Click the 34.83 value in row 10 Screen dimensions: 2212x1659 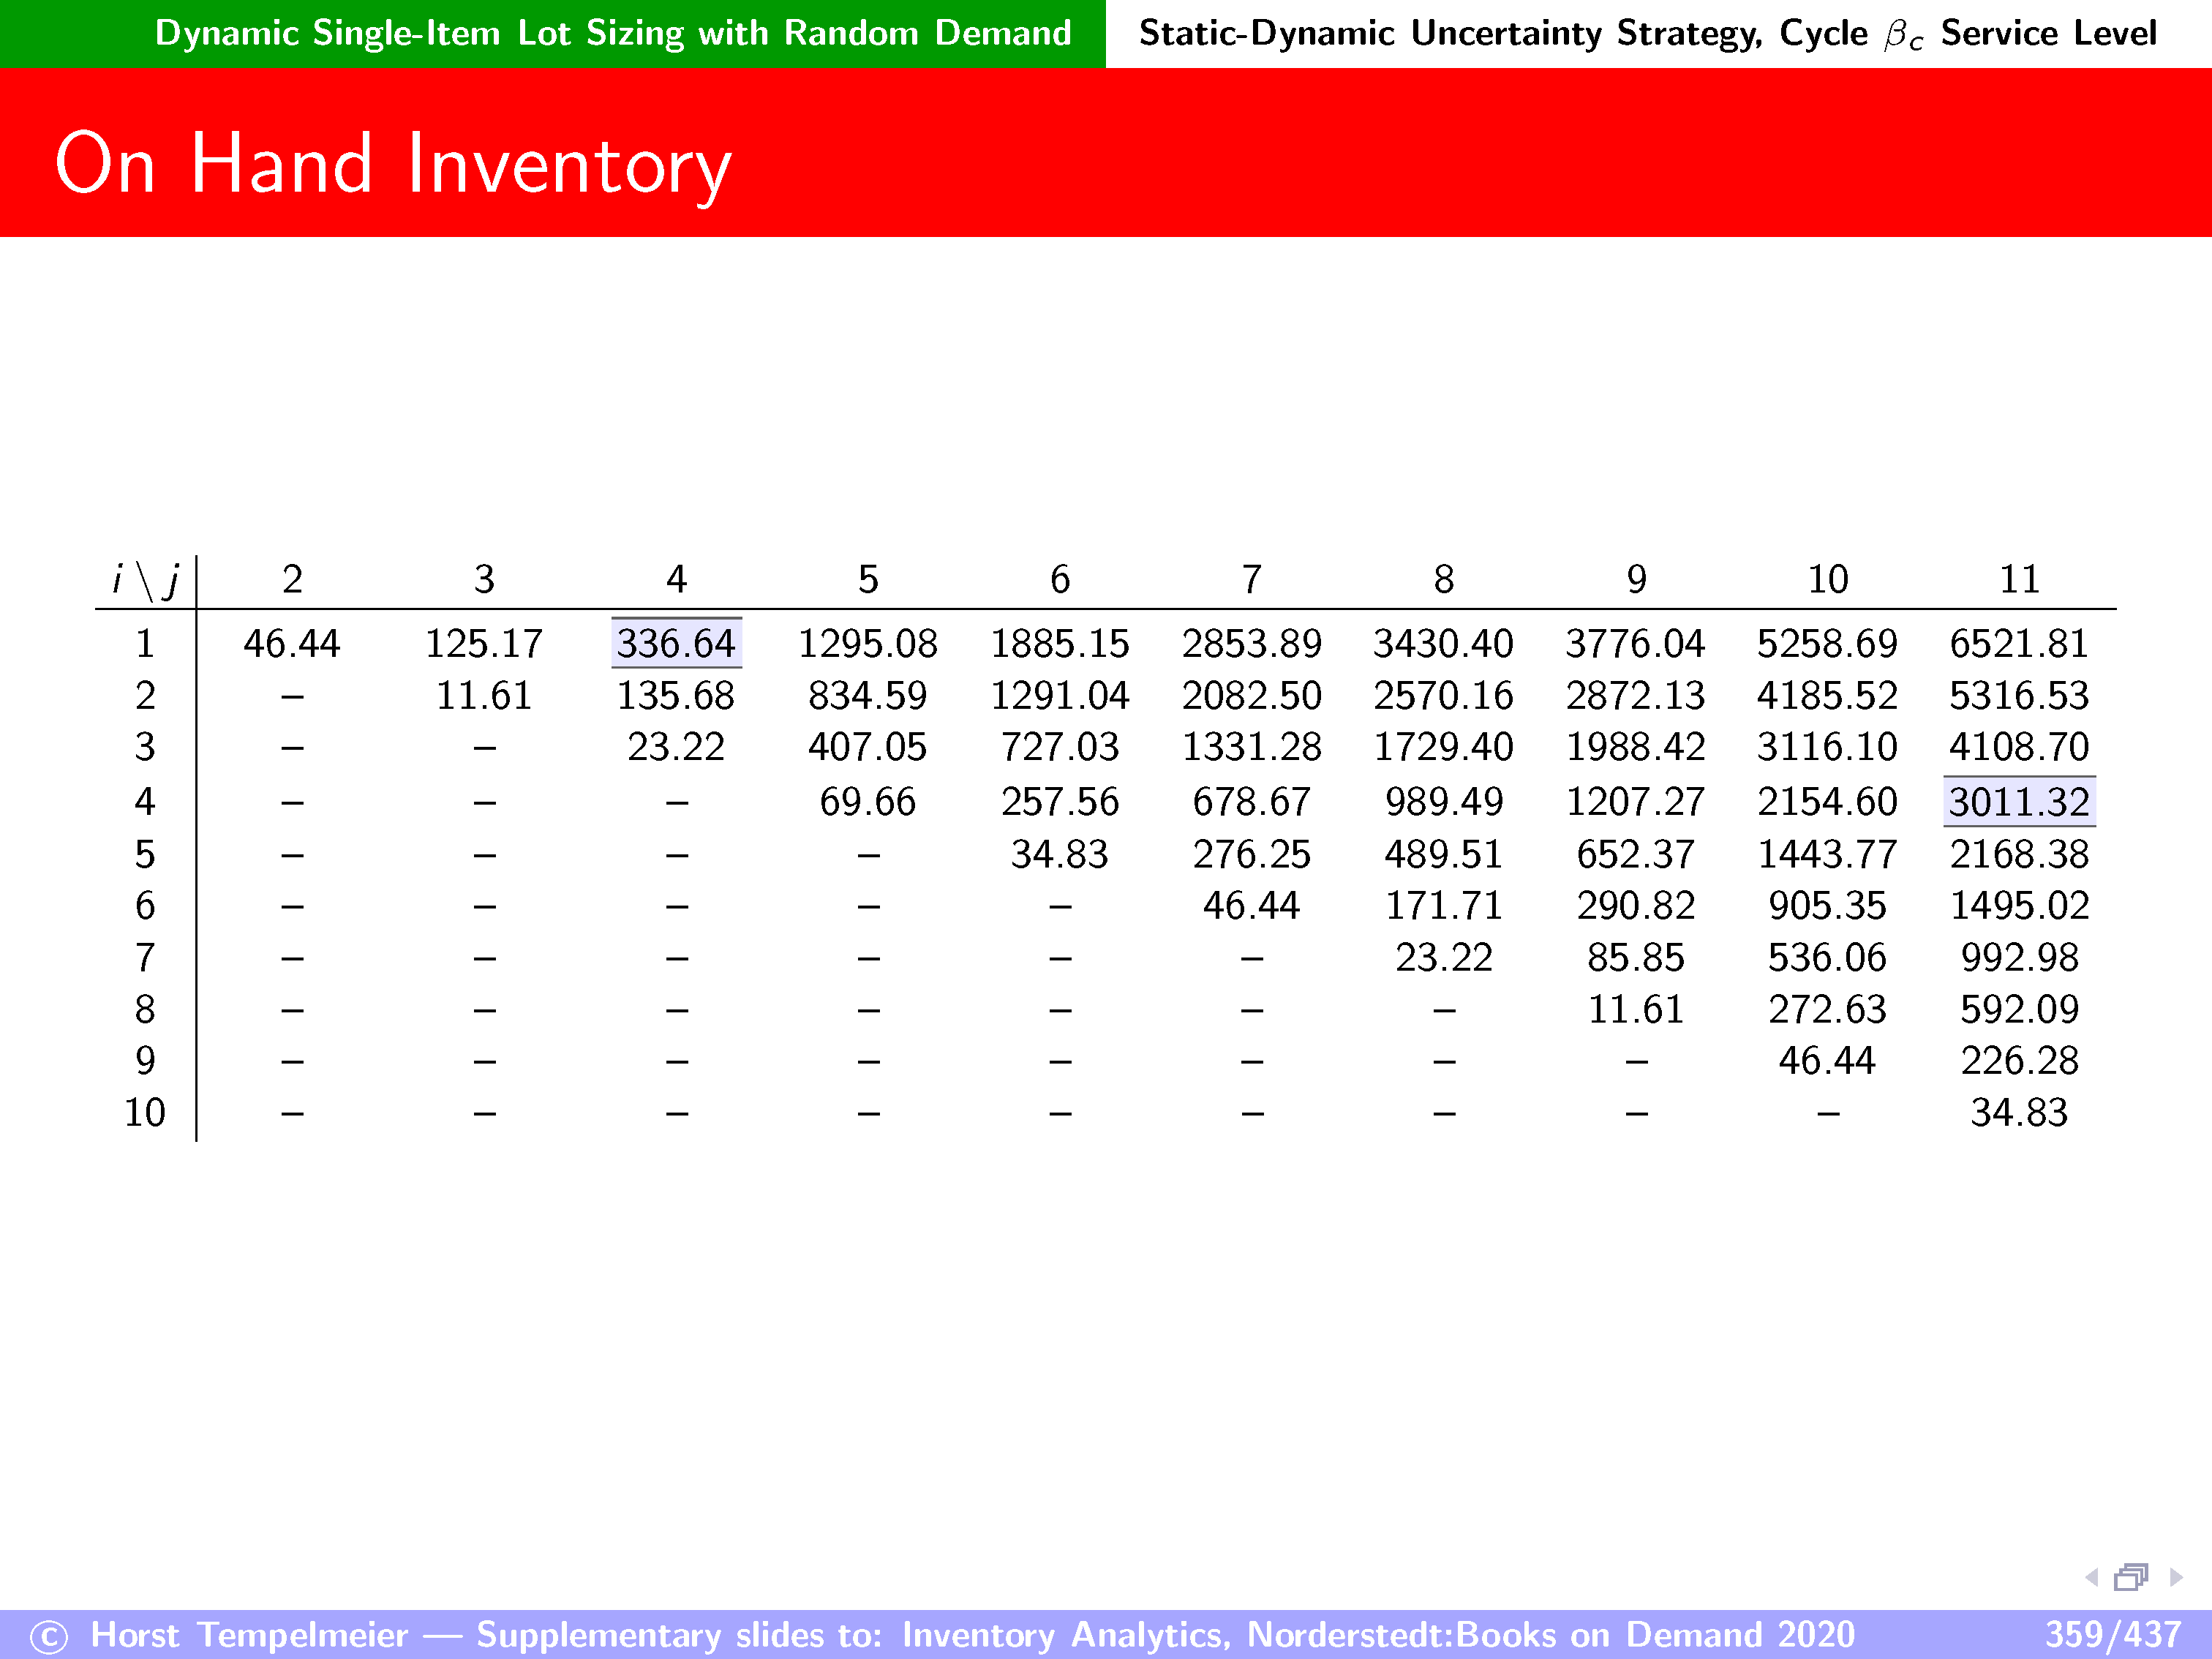(x=2018, y=1112)
